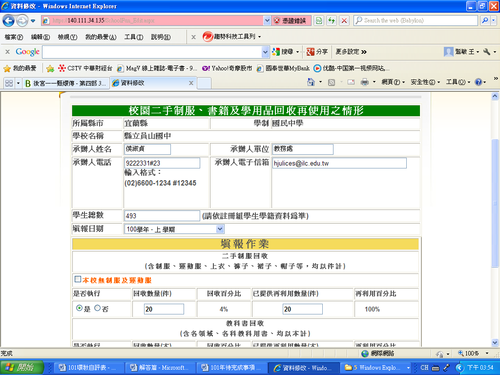Click the compatibility view page icon
Screen dimensions: 500x375
[319, 21]
